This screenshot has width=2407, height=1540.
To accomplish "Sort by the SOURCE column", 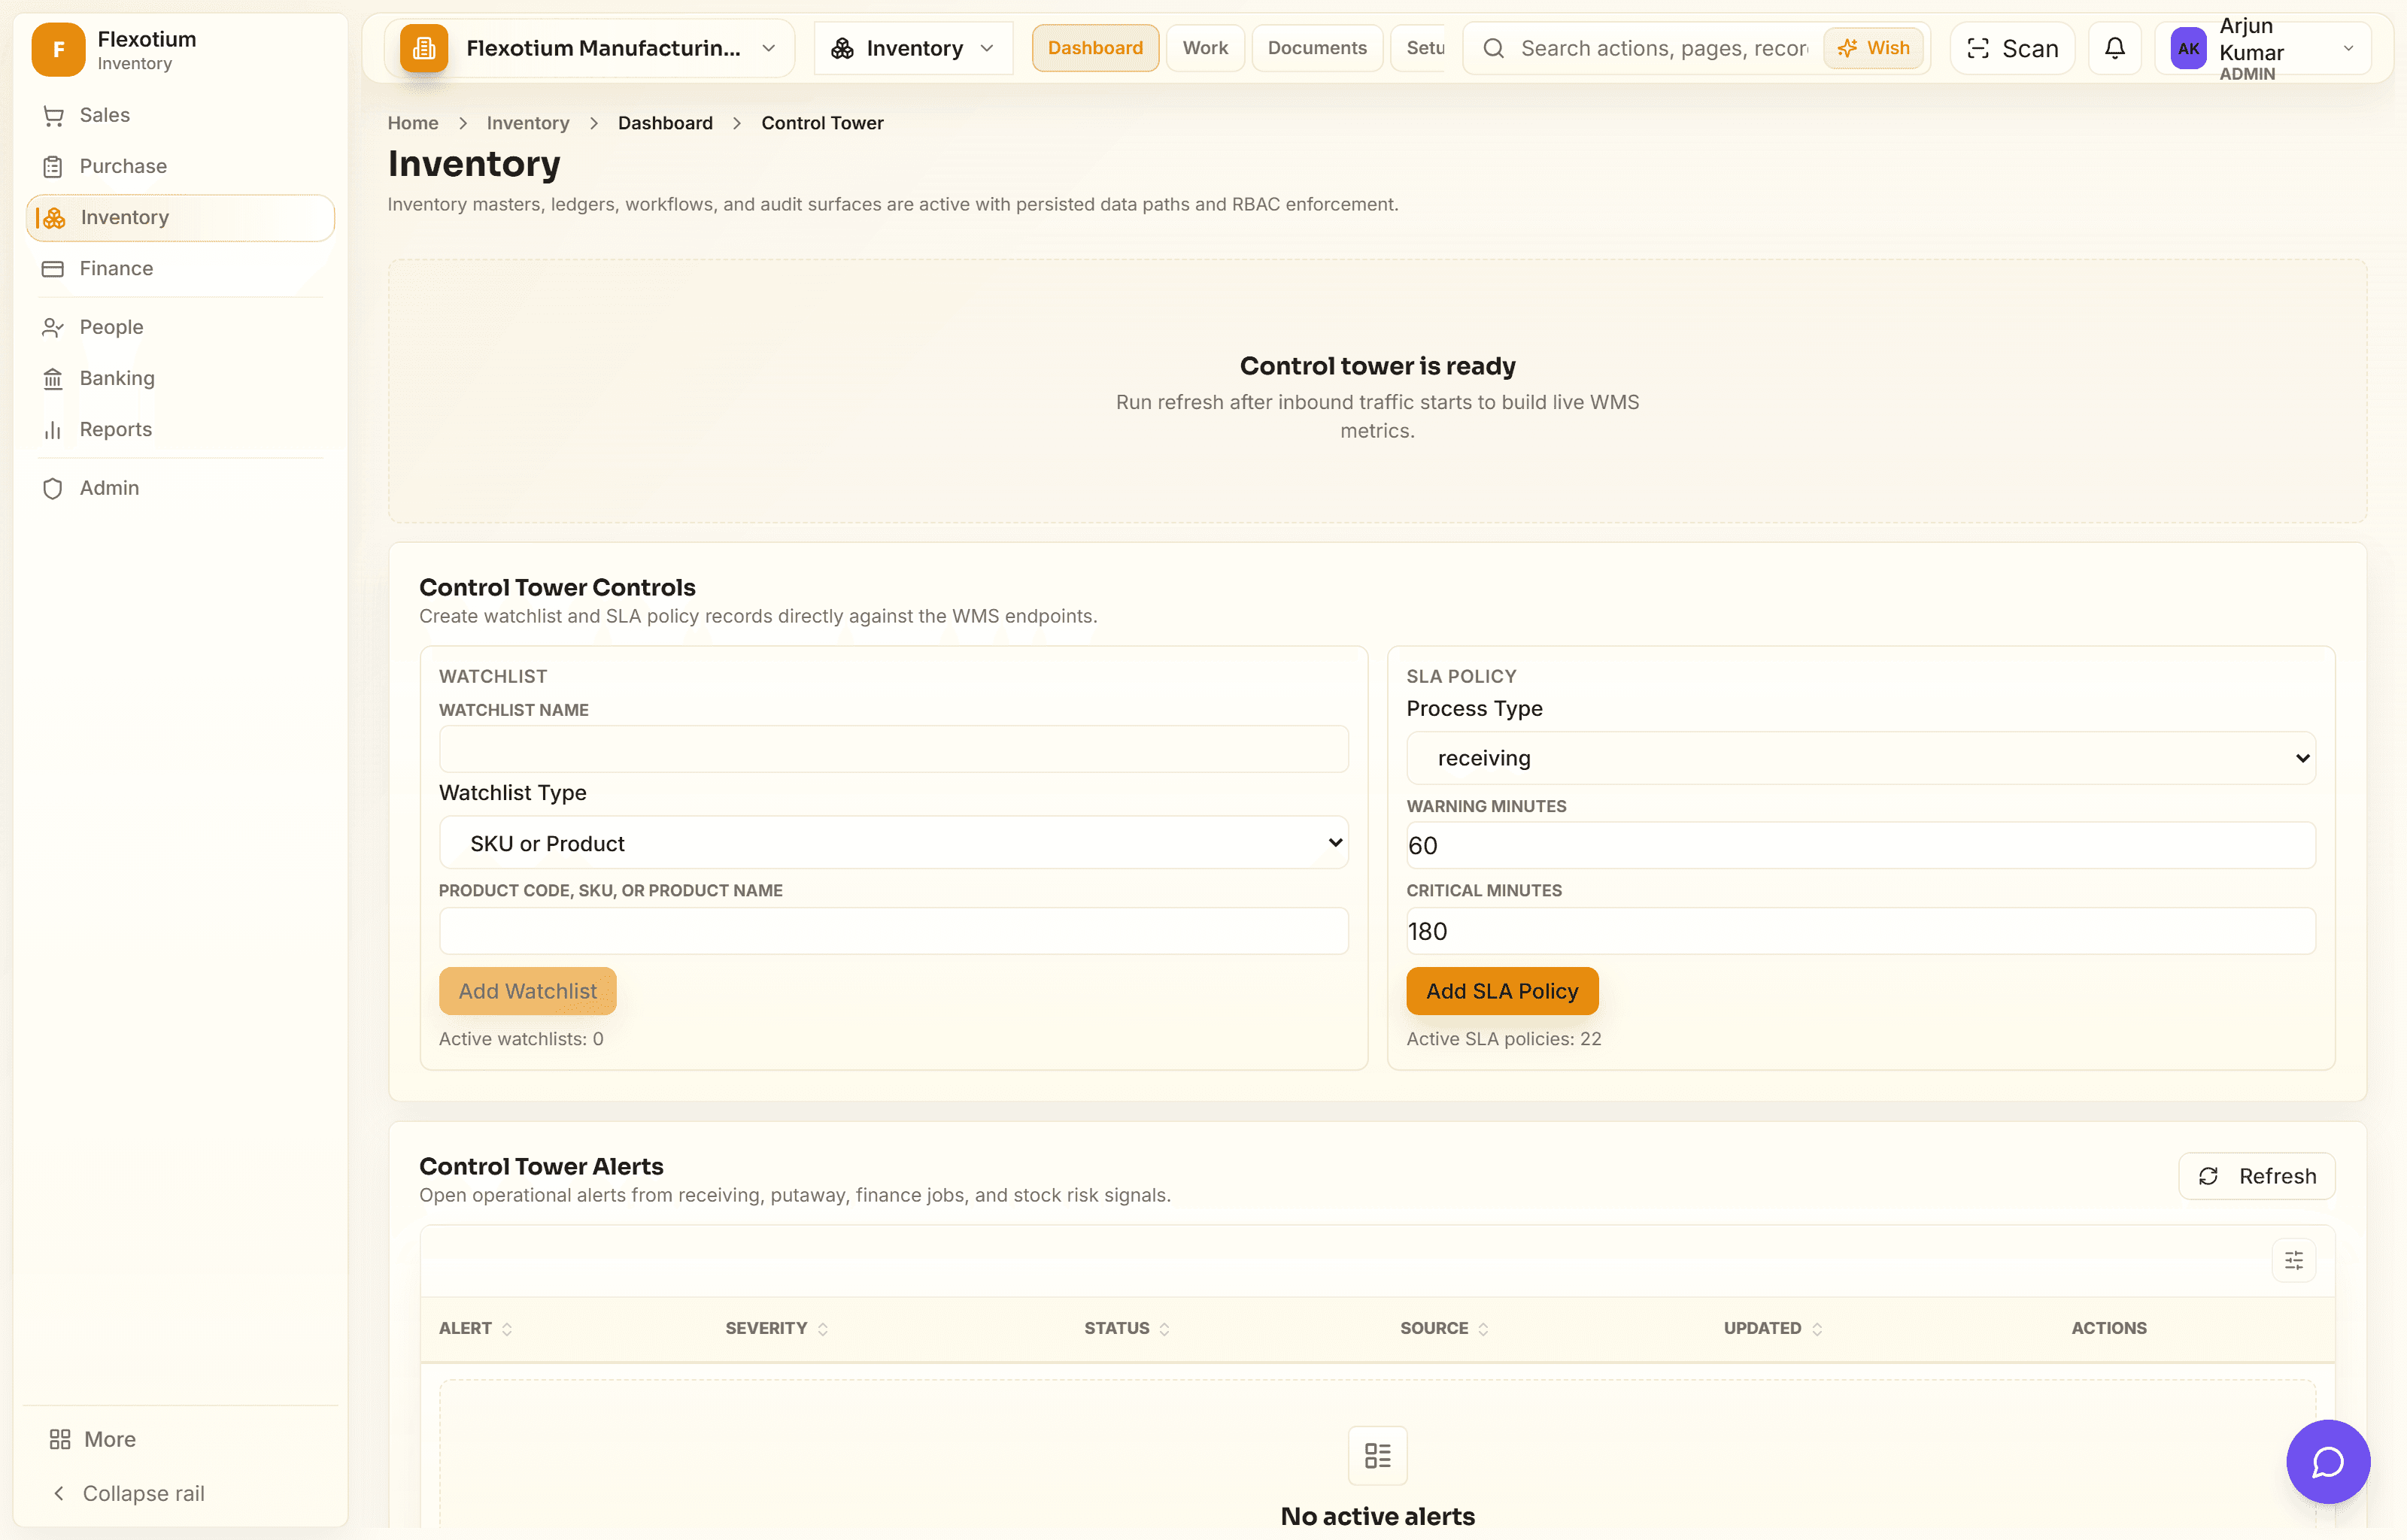I will (x=1444, y=1328).
